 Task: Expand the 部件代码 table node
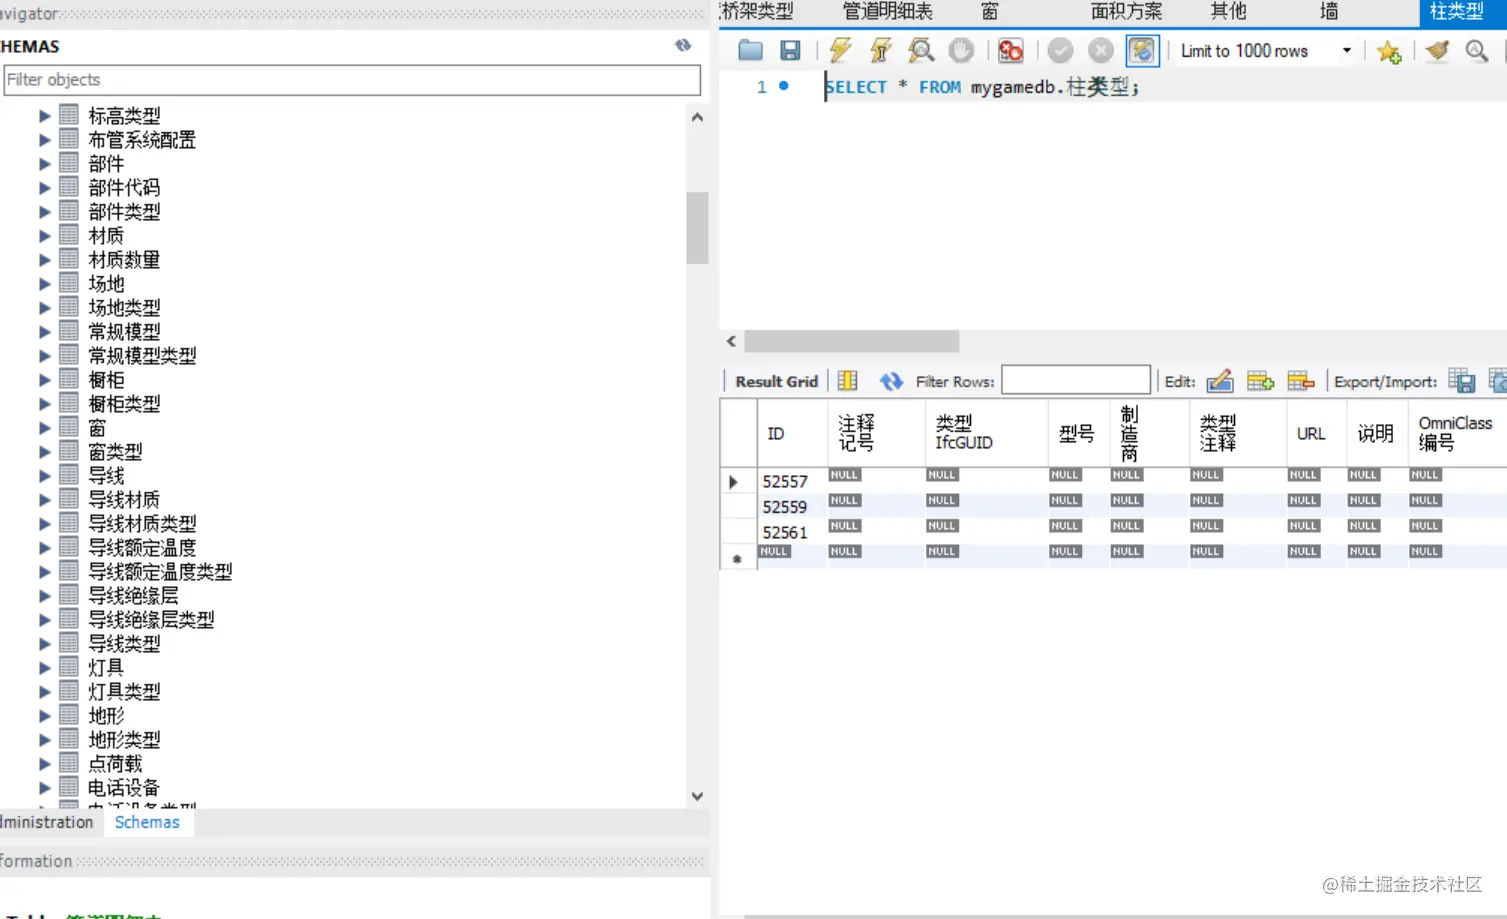45,188
